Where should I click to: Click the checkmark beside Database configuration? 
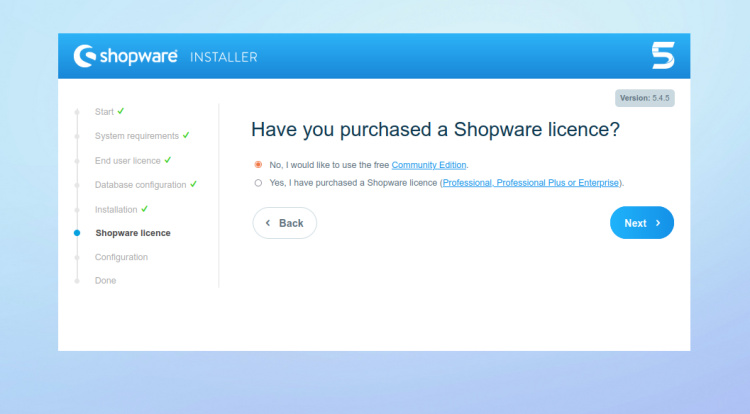tap(193, 184)
